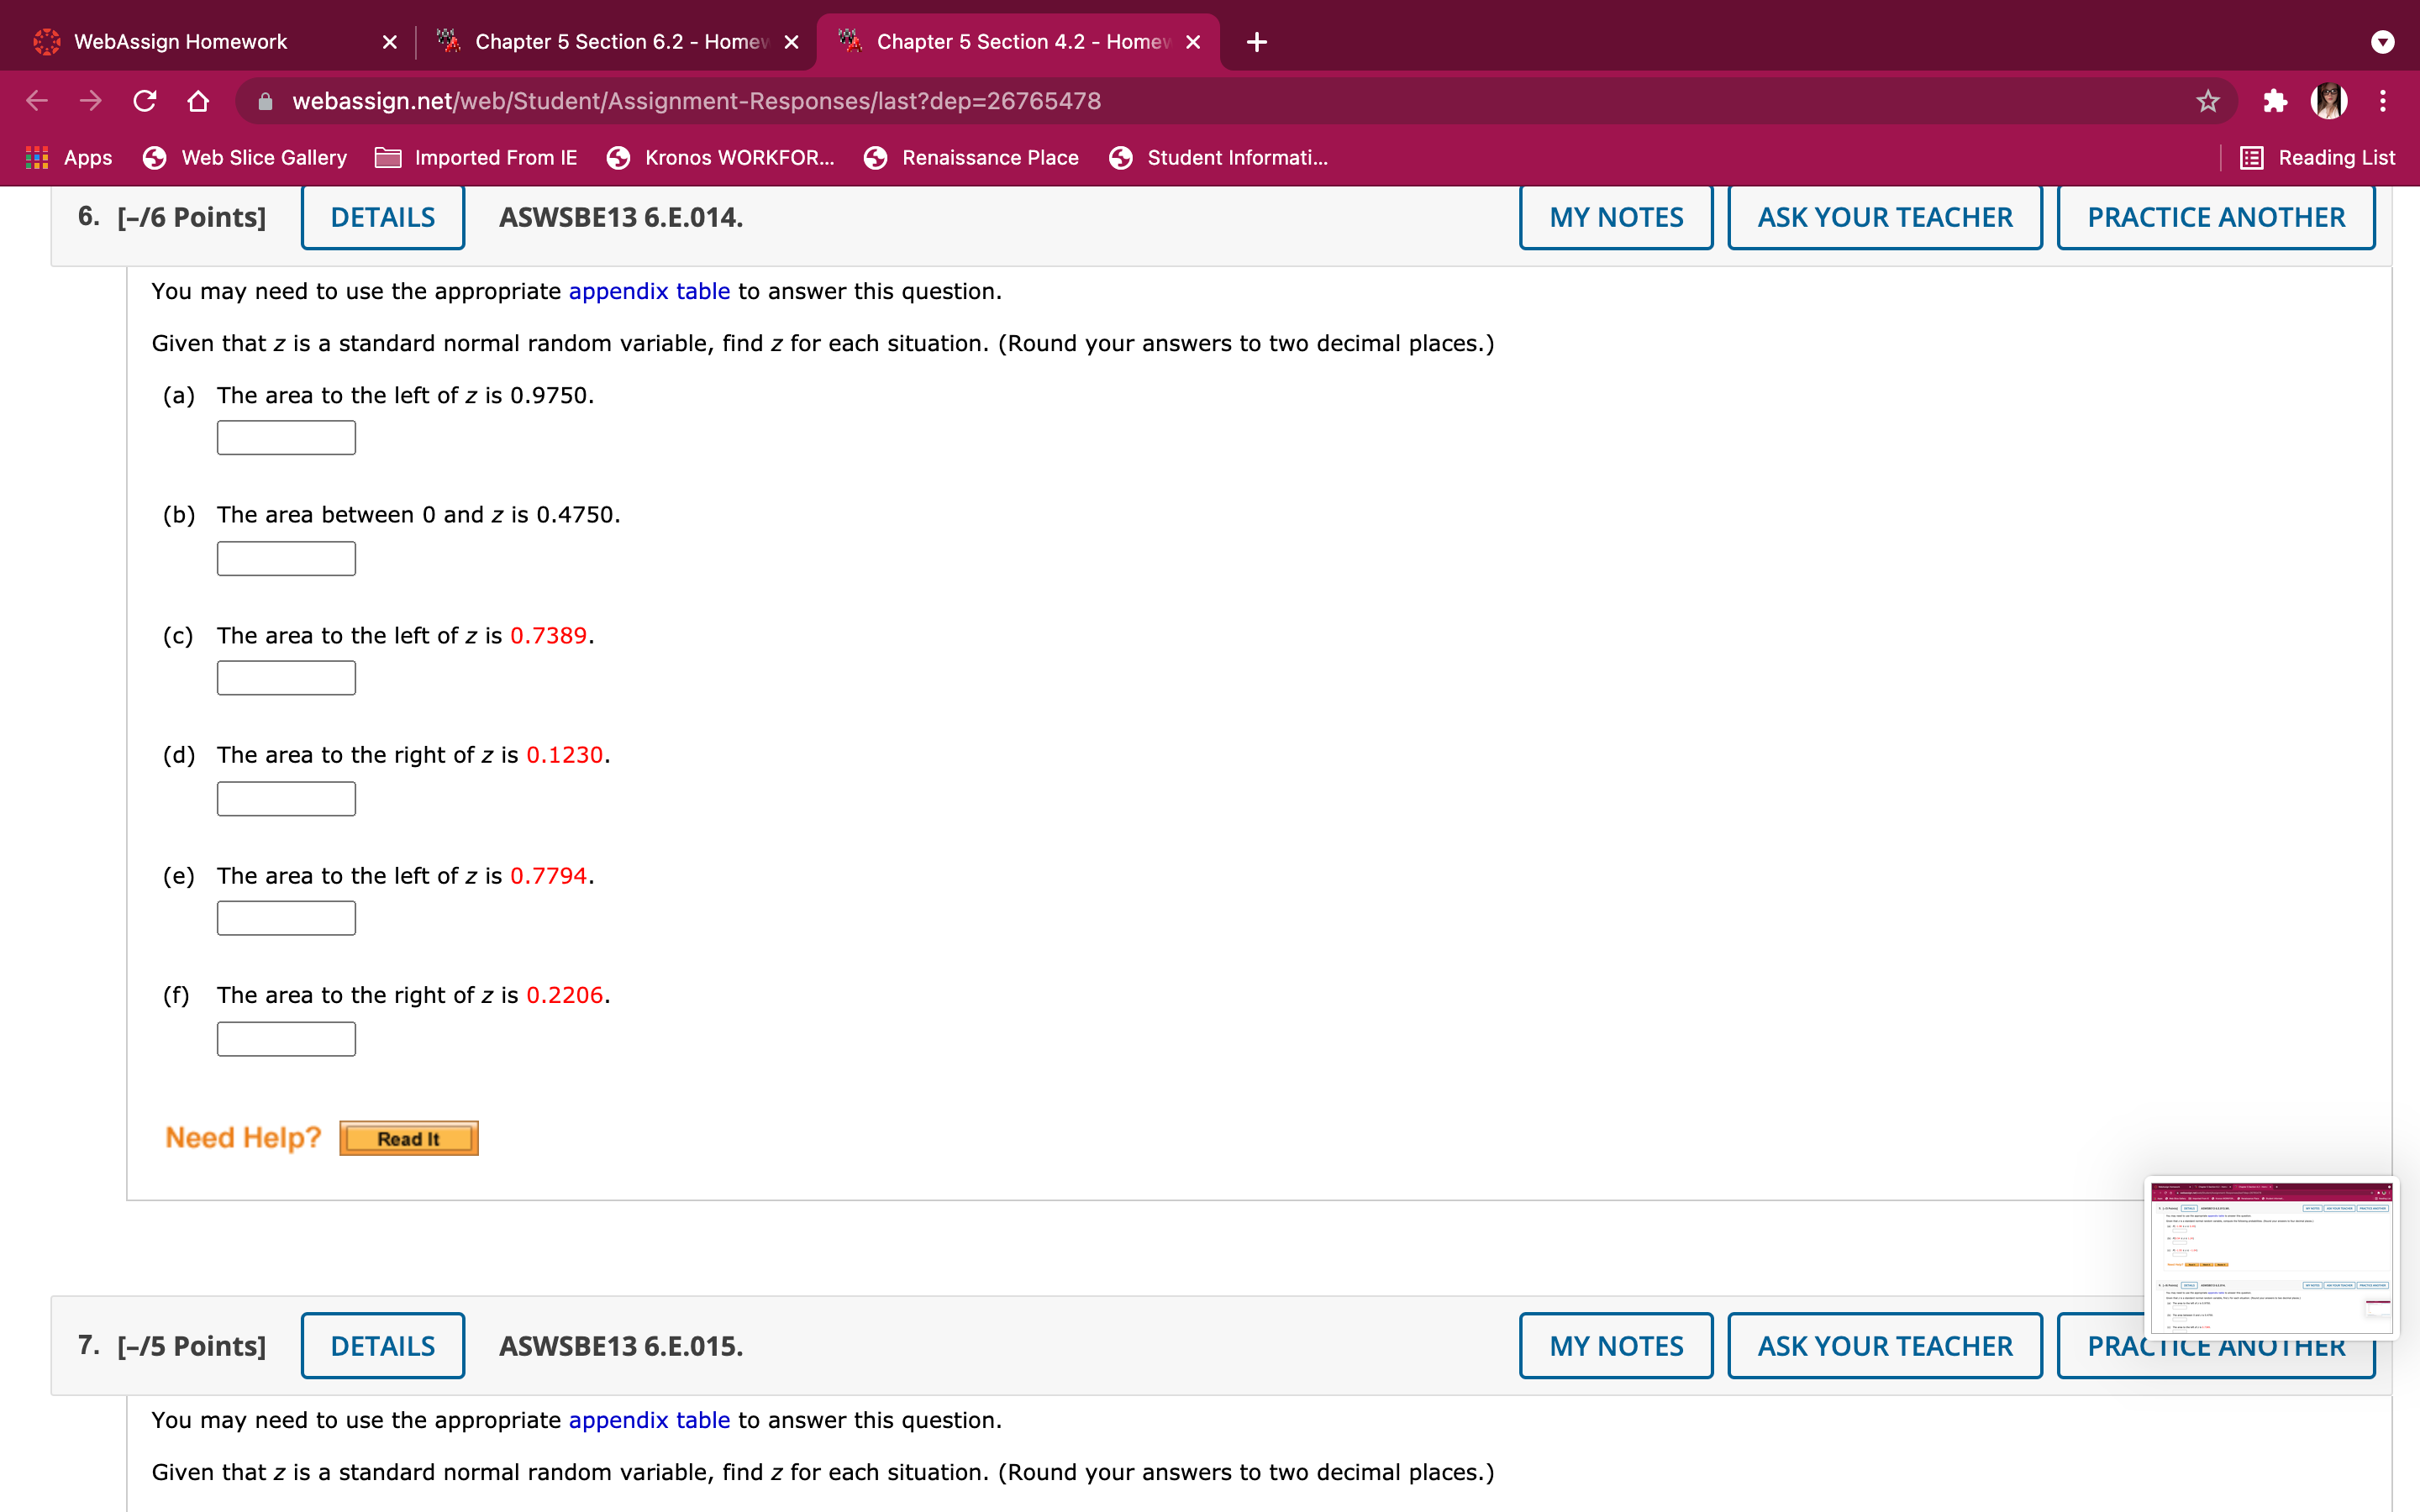Click PRACTICE ANOTHER for question 6
Image resolution: width=2420 pixels, height=1512 pixels.
point(2215,217)
